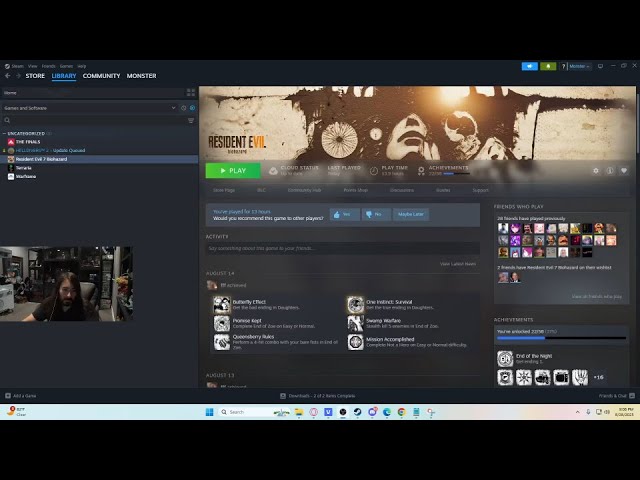Select Terraria in the library list

[x=20, y=168]
